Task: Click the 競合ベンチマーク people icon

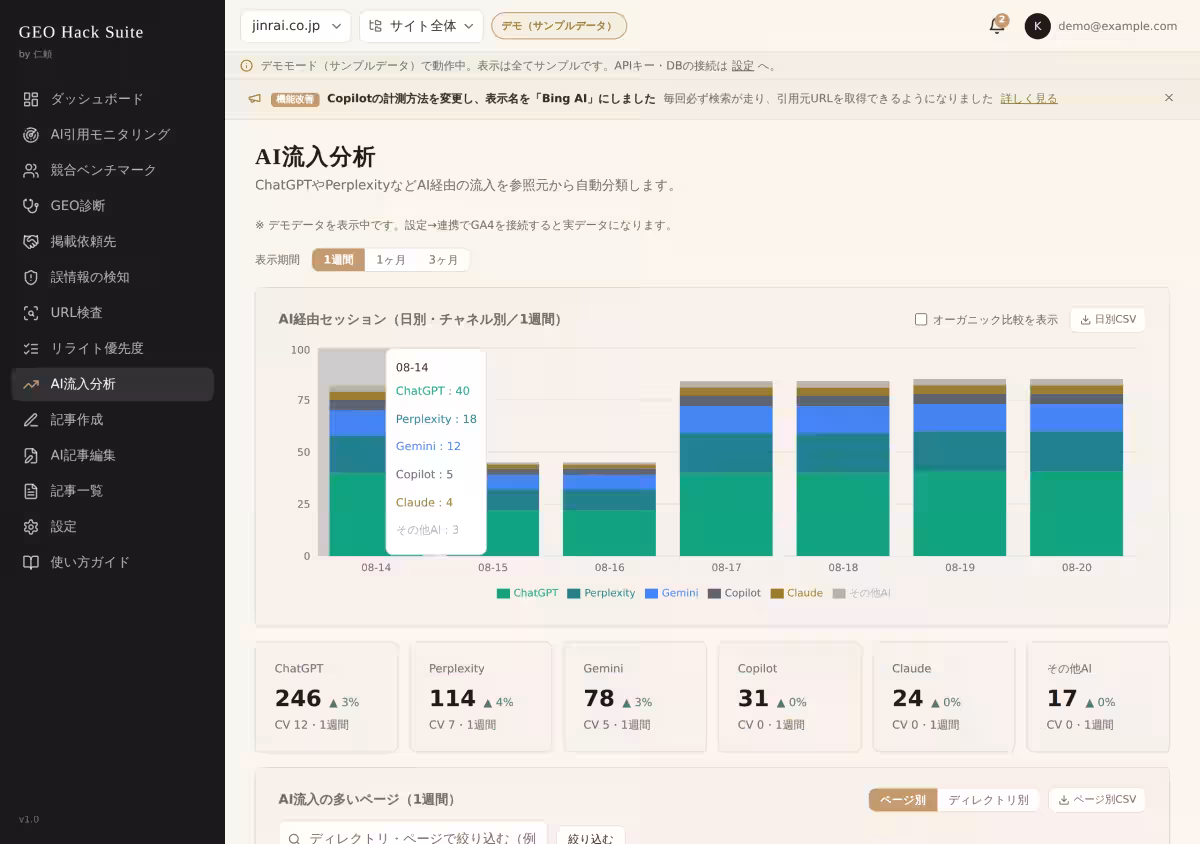Action: click(x=31, y=170)
